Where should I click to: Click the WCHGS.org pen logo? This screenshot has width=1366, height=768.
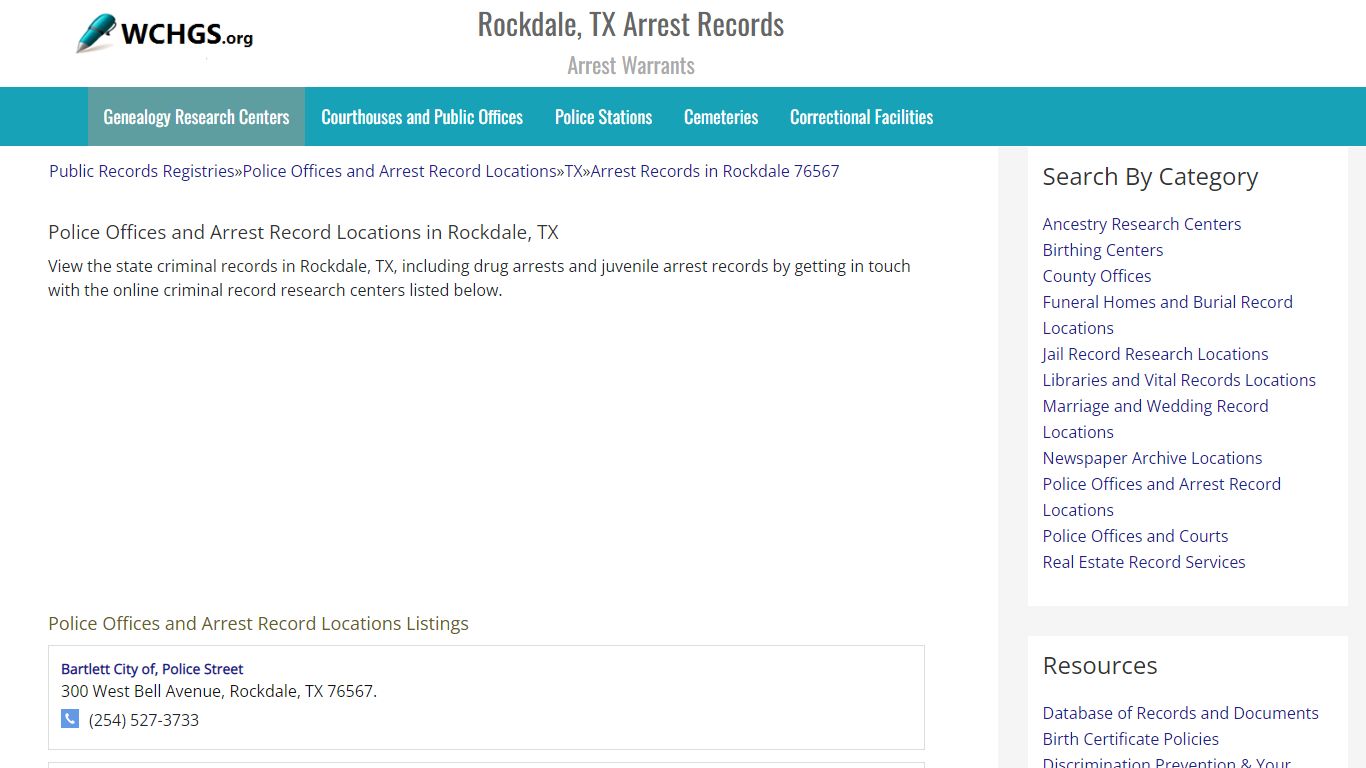point(165,34)
